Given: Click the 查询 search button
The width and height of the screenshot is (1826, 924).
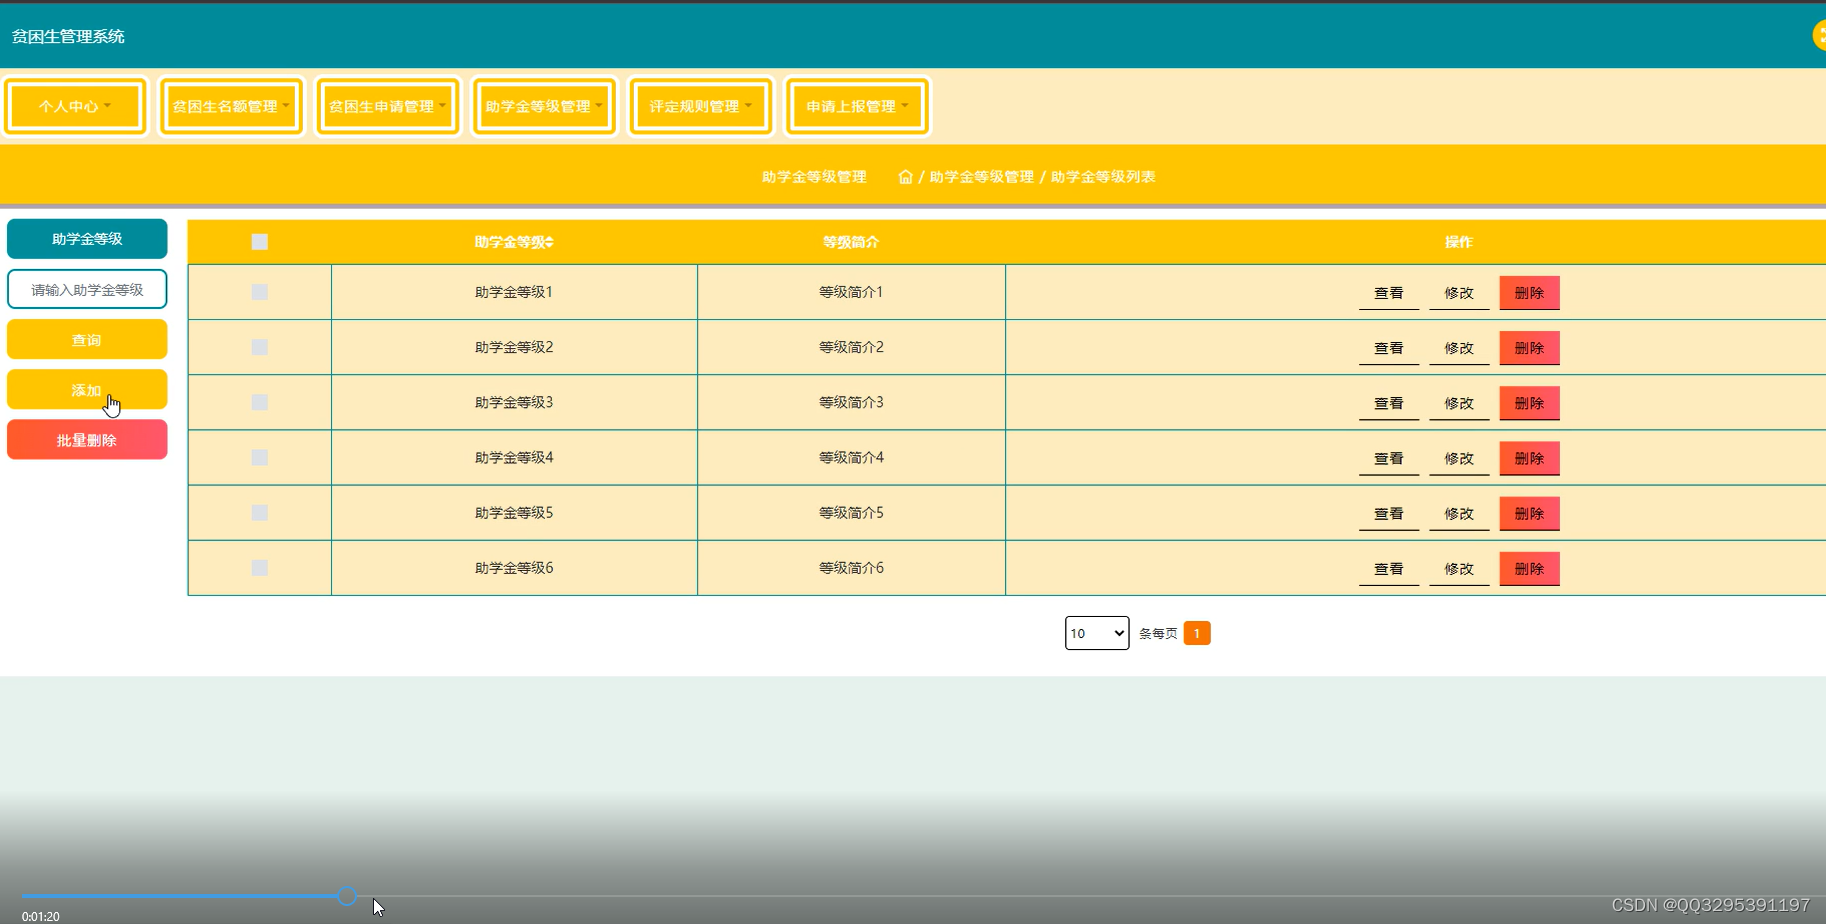Looking at the screenshot, I should click(x=87, y=340).
